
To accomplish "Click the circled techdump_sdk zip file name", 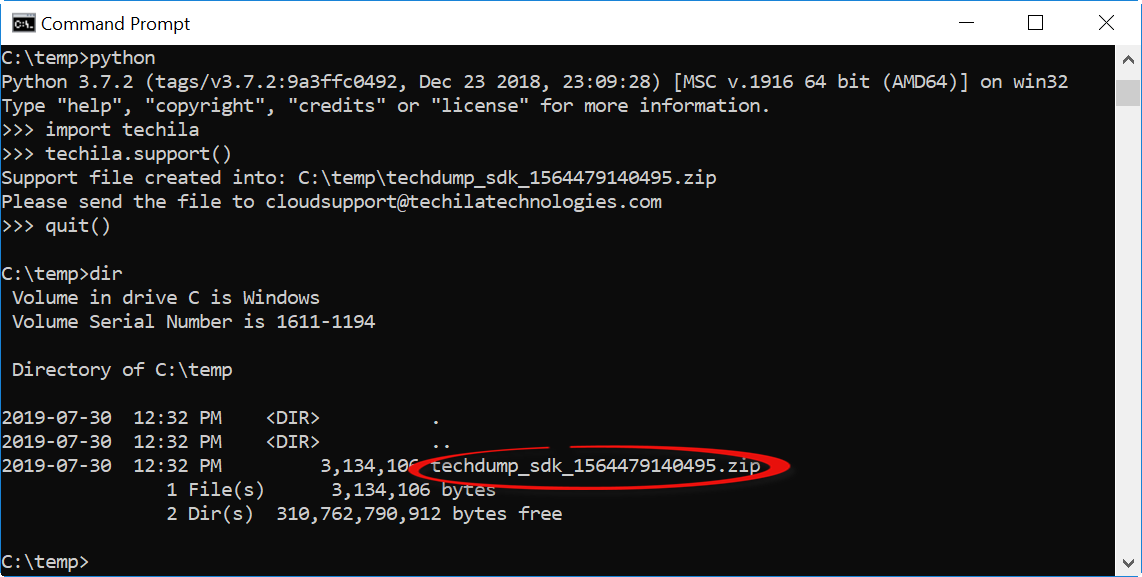I will click(595, 466).
